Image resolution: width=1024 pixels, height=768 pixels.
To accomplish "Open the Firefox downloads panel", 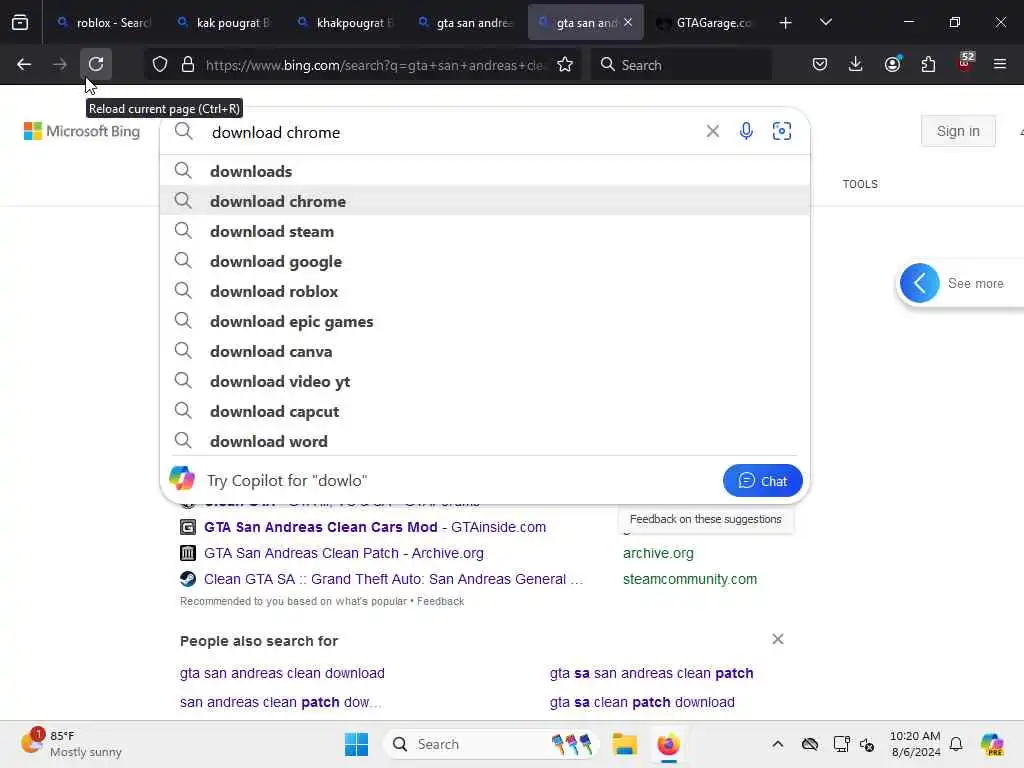I will (x=856, y=64).
